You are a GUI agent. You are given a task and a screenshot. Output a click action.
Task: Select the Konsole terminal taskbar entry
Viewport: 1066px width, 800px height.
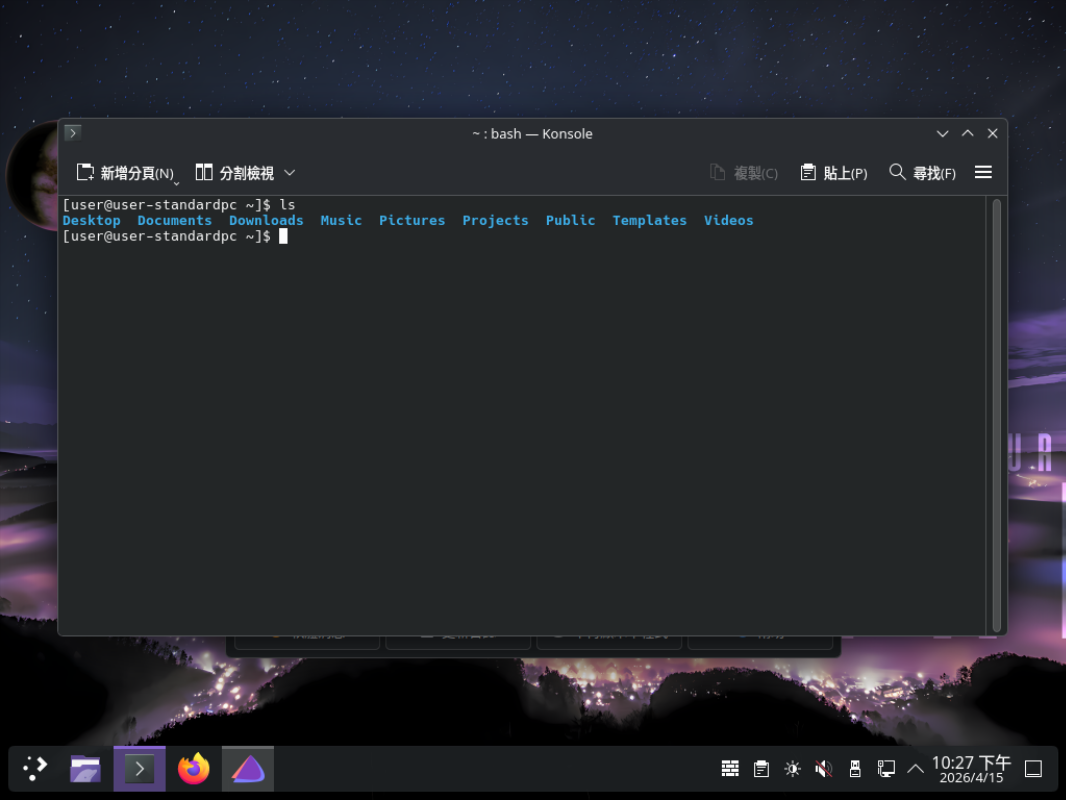139,768
